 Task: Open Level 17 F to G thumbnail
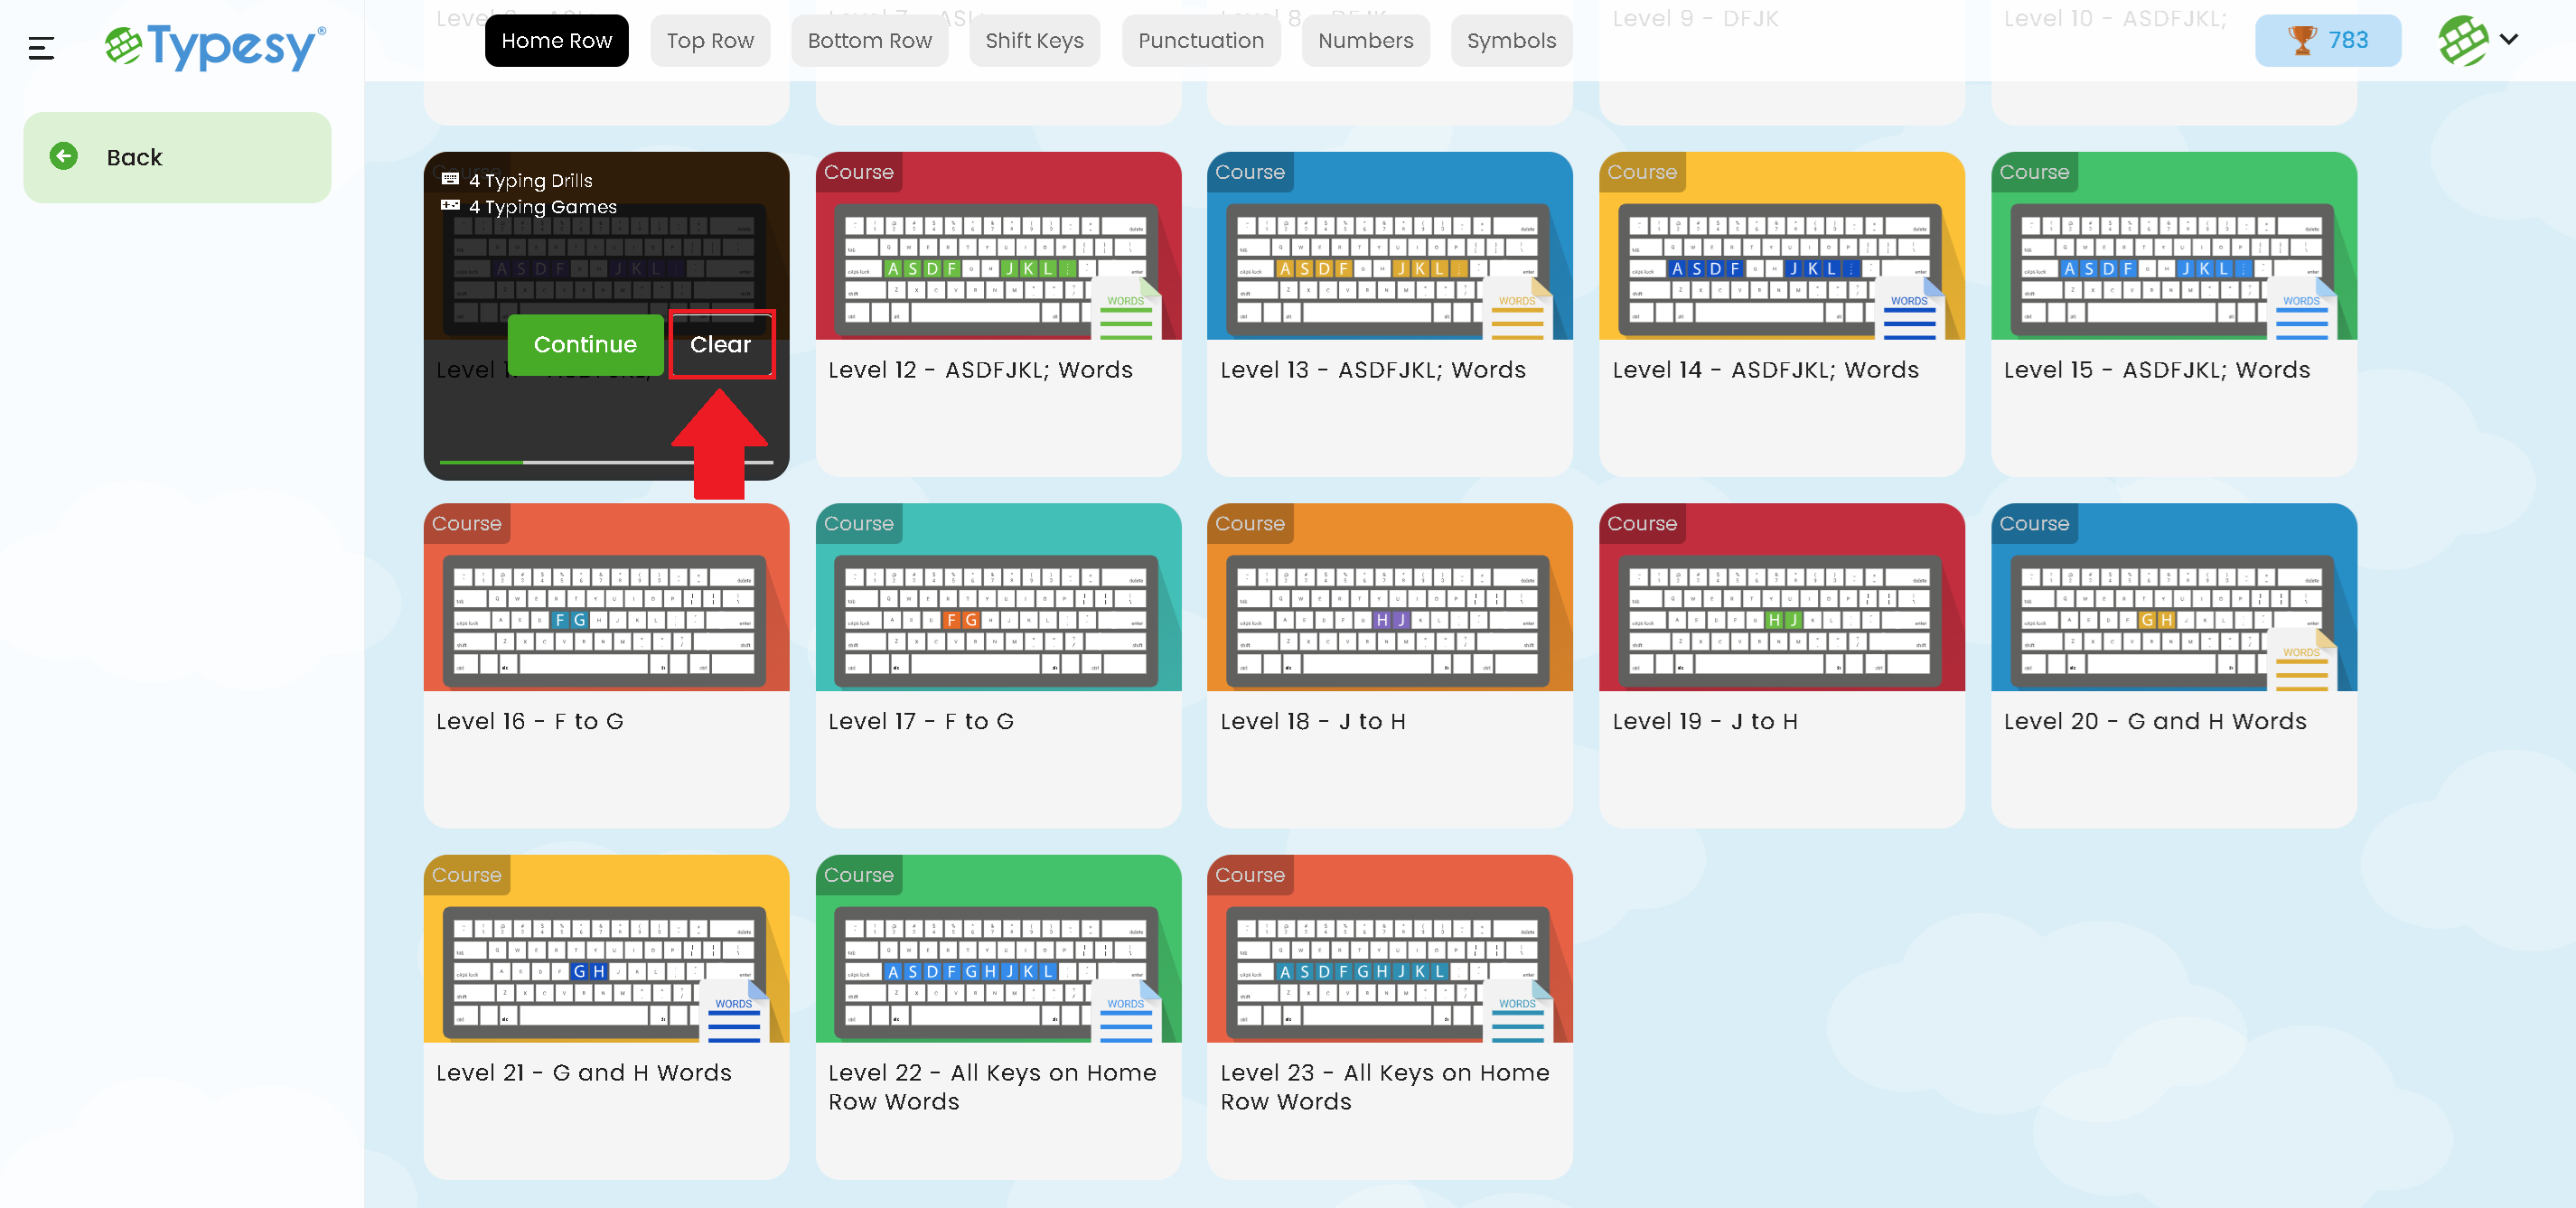998,597
